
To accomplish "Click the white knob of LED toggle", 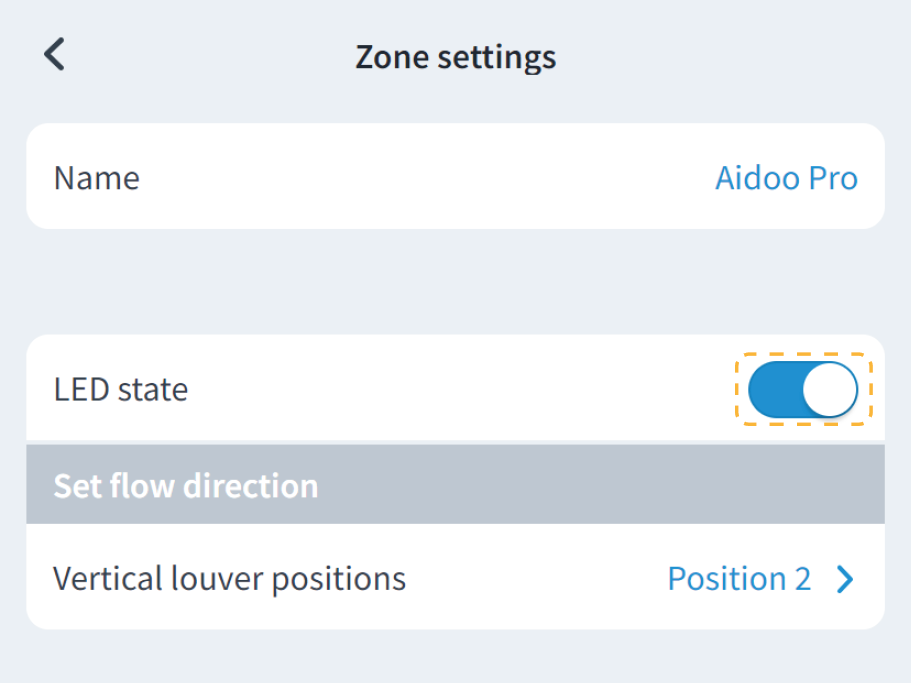I will tap(830, 389).
